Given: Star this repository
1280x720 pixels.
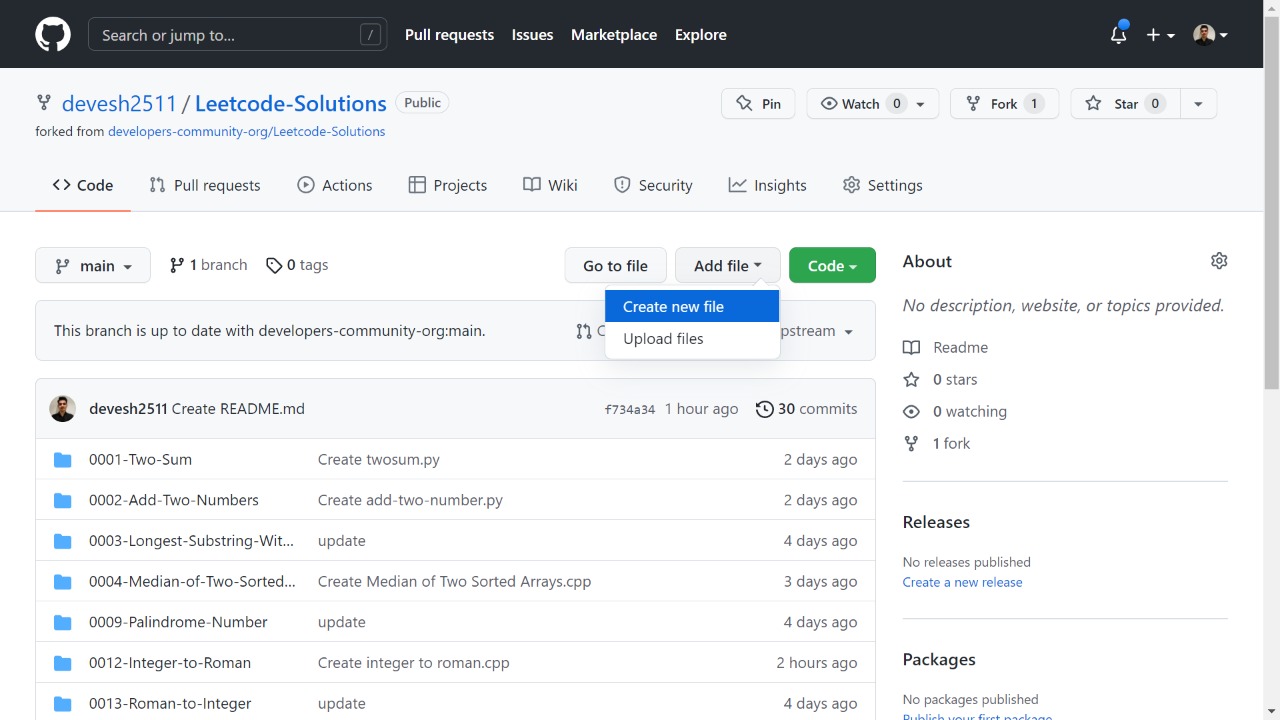Looking at the screenshot, I should 1125,103.
